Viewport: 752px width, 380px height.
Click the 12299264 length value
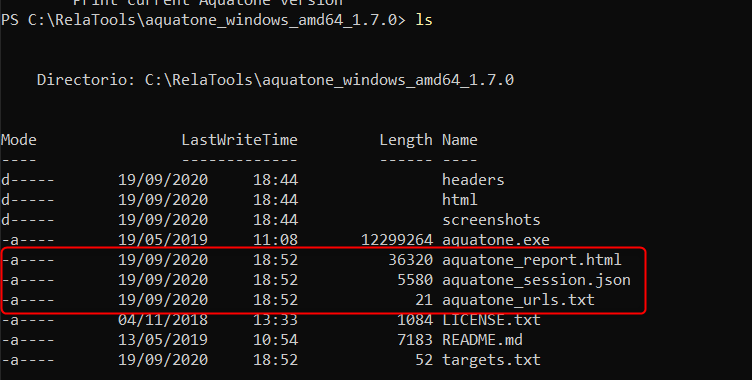(x=397, y=240)
